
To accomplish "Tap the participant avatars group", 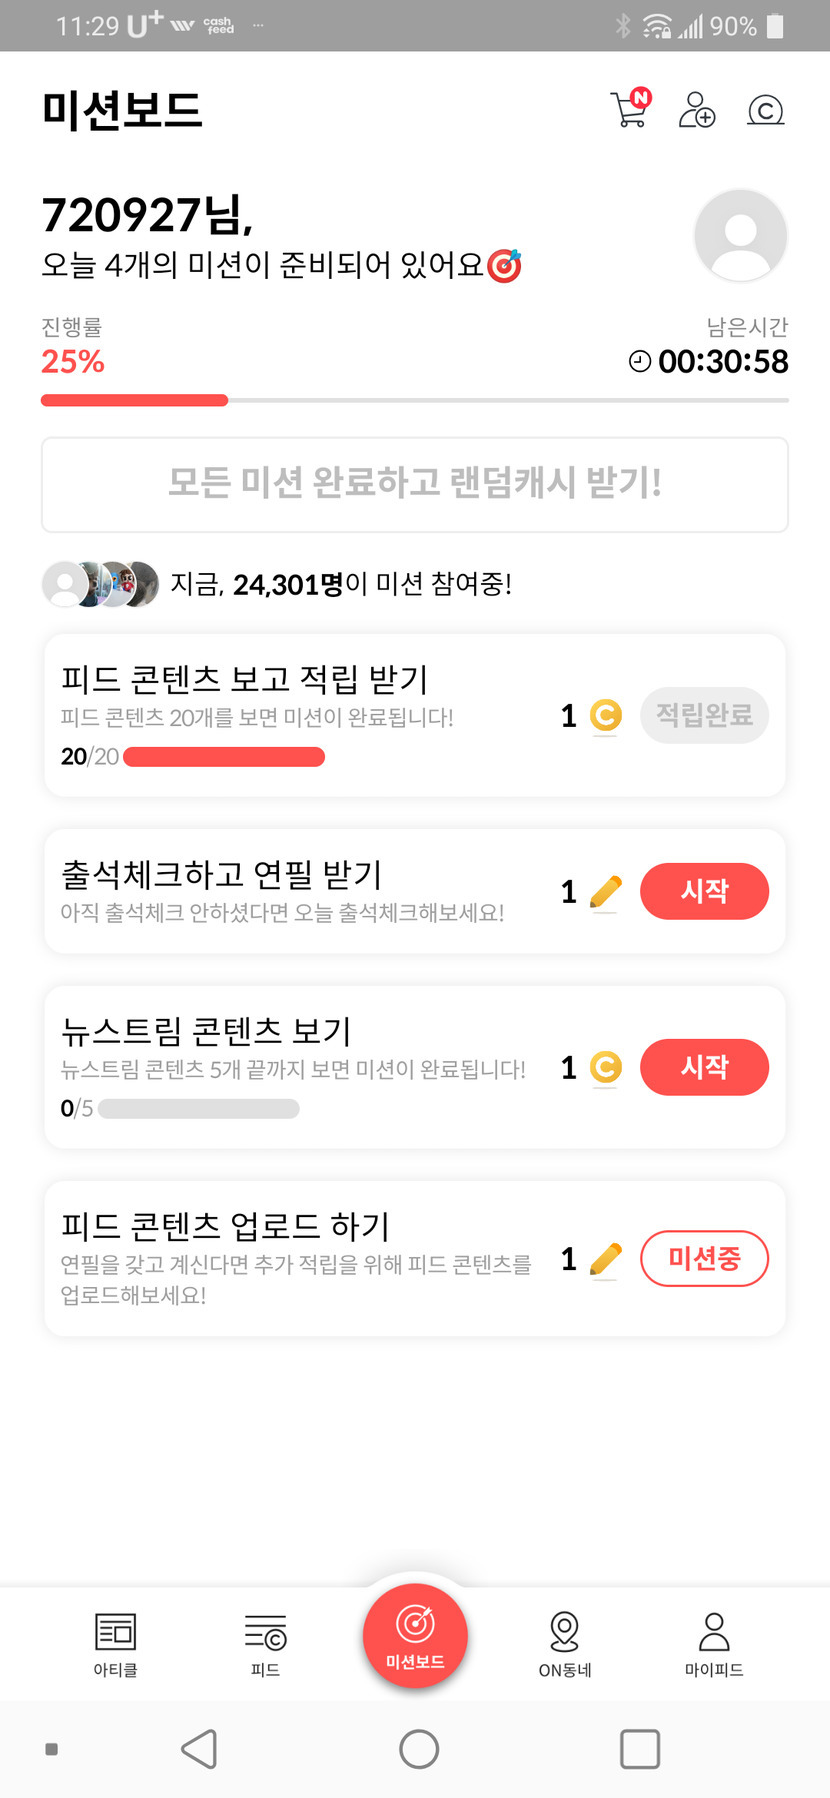I will point(100,584).
